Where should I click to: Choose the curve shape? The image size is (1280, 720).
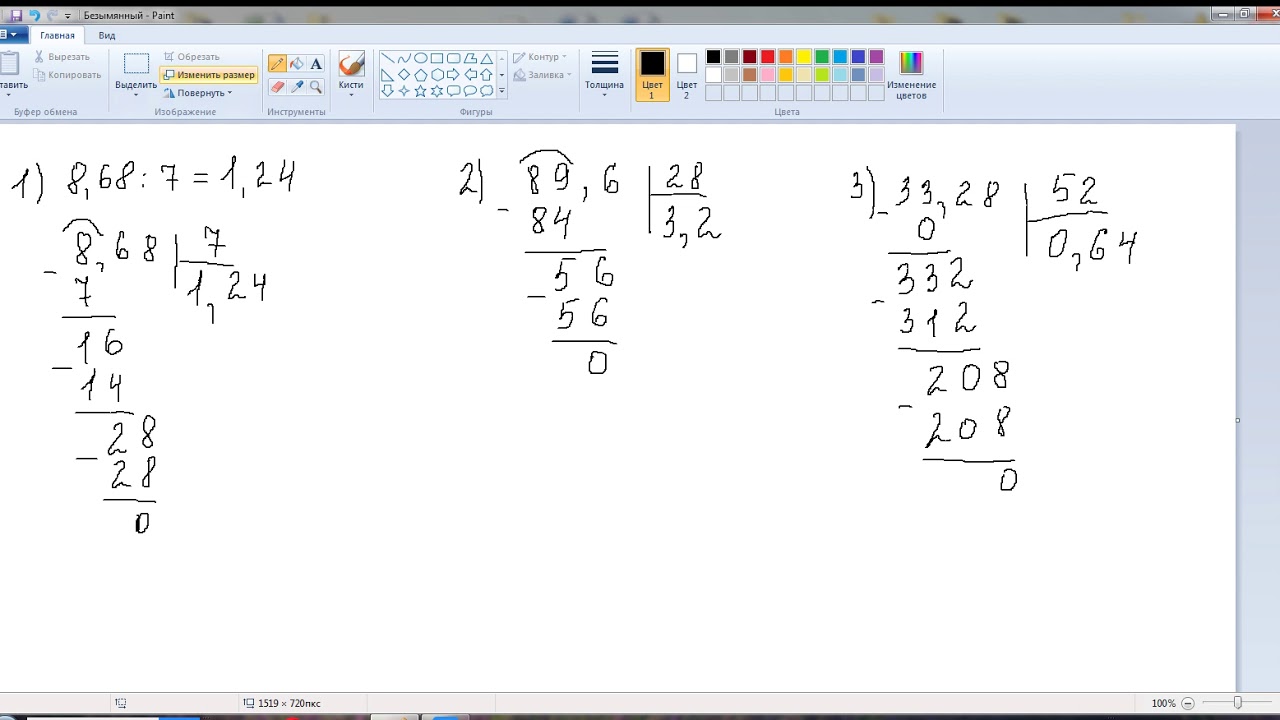tap(404, 59)
